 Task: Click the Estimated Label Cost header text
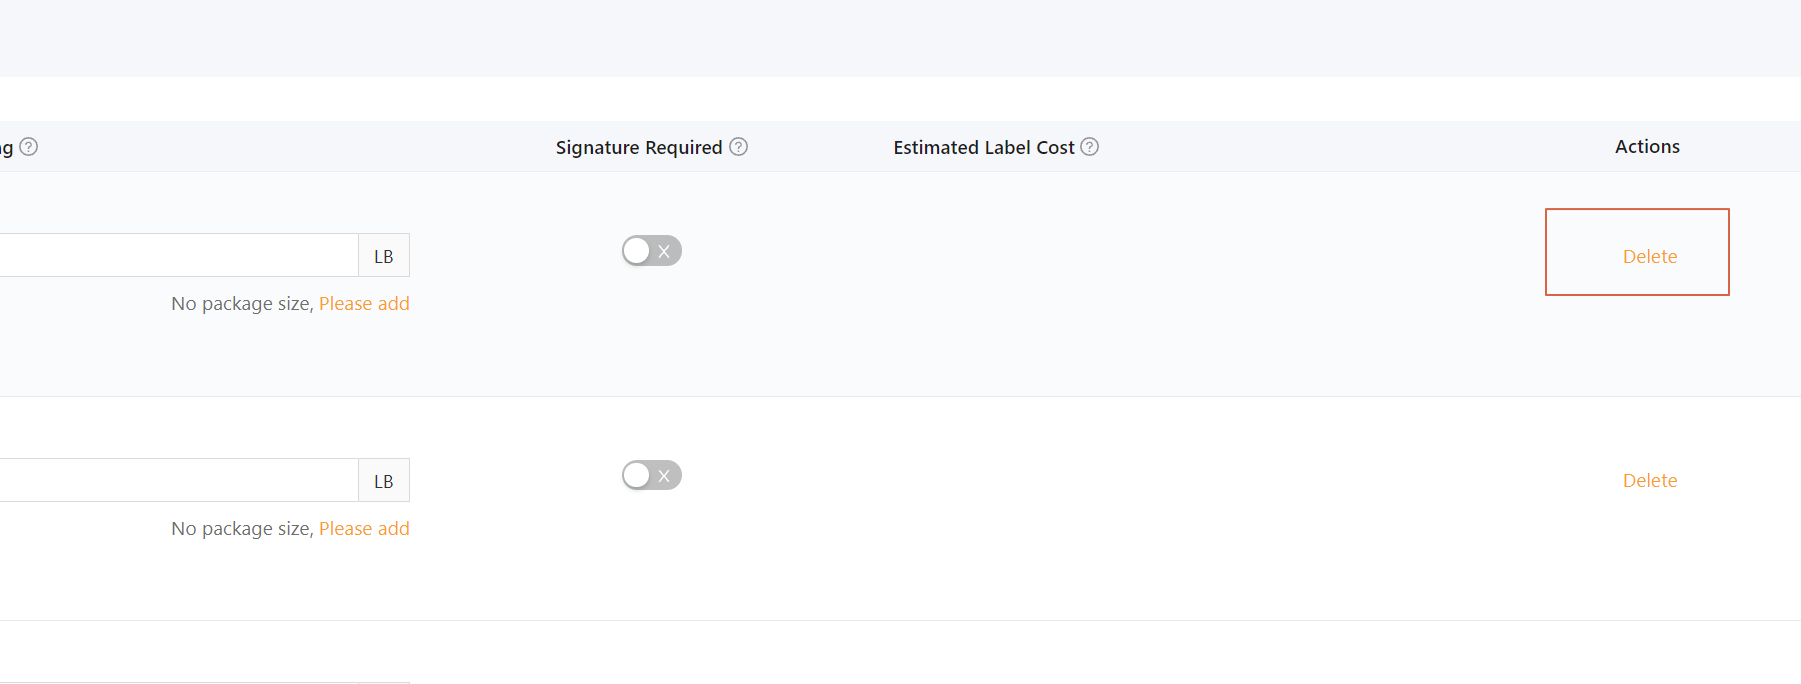pyautogui.click(x=984, y=147)
